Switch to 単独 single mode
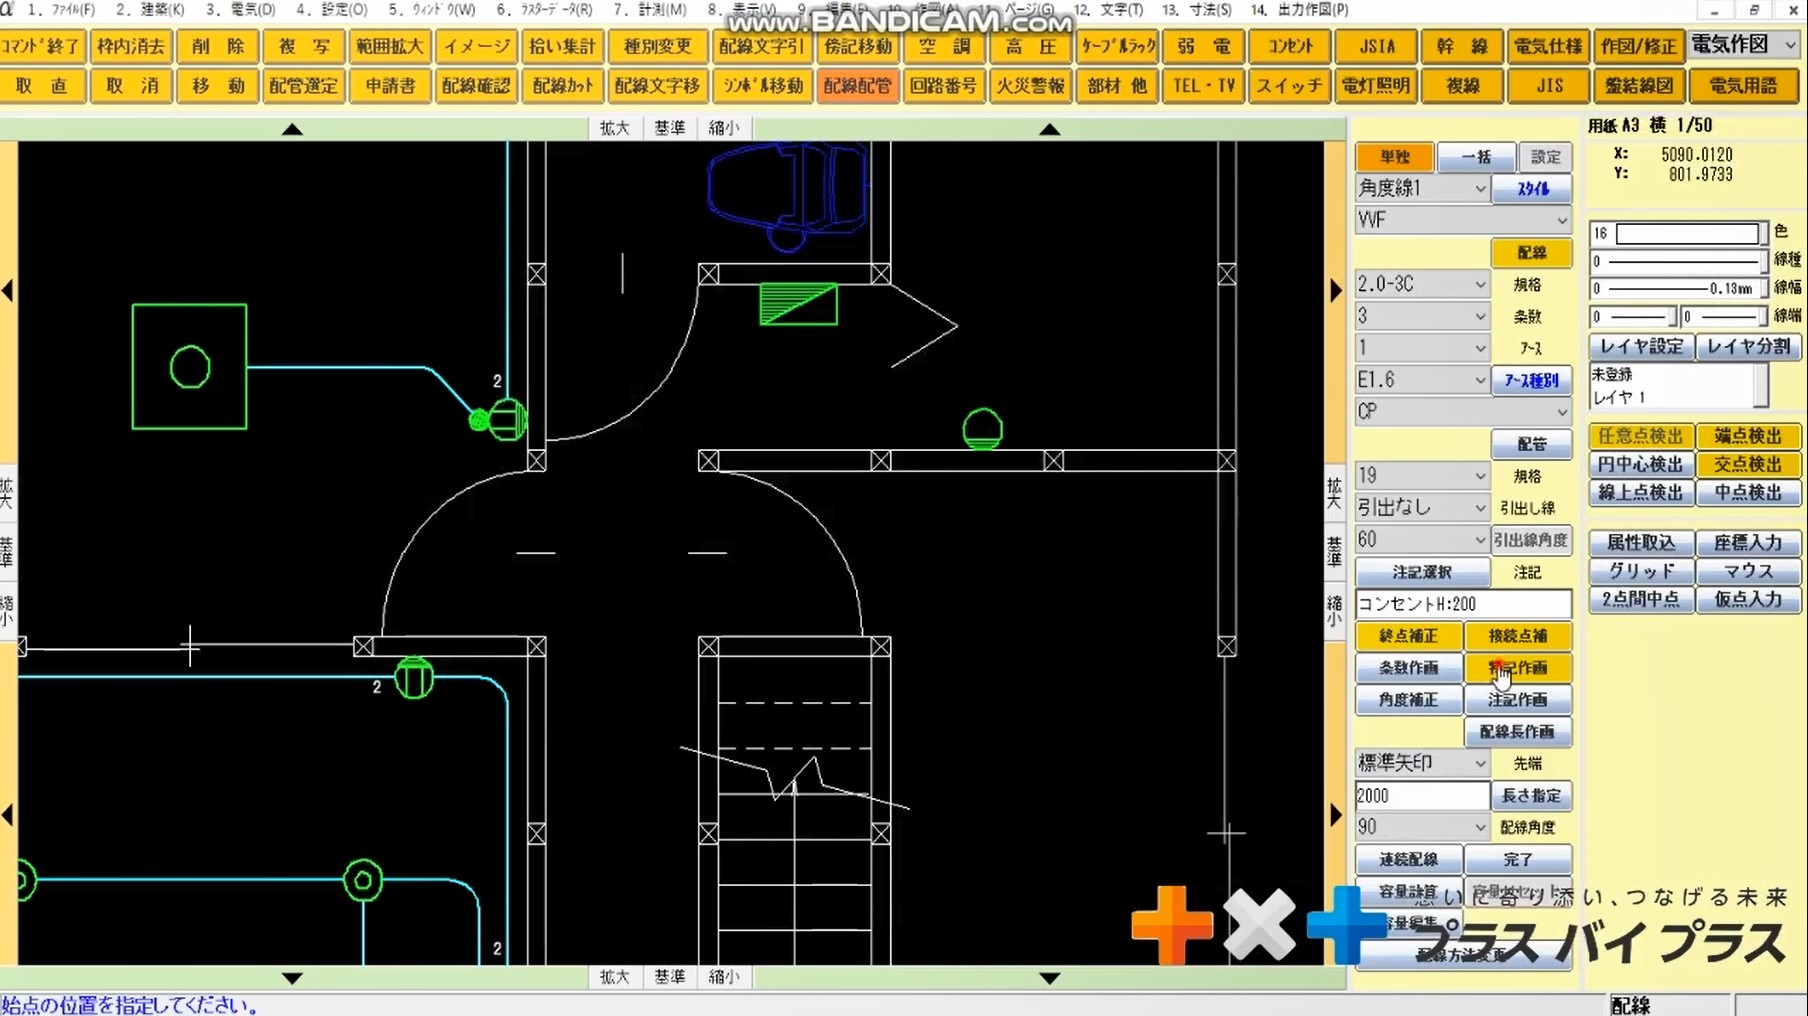Screen dimensions: 1808x1016 pos(1394,157)
